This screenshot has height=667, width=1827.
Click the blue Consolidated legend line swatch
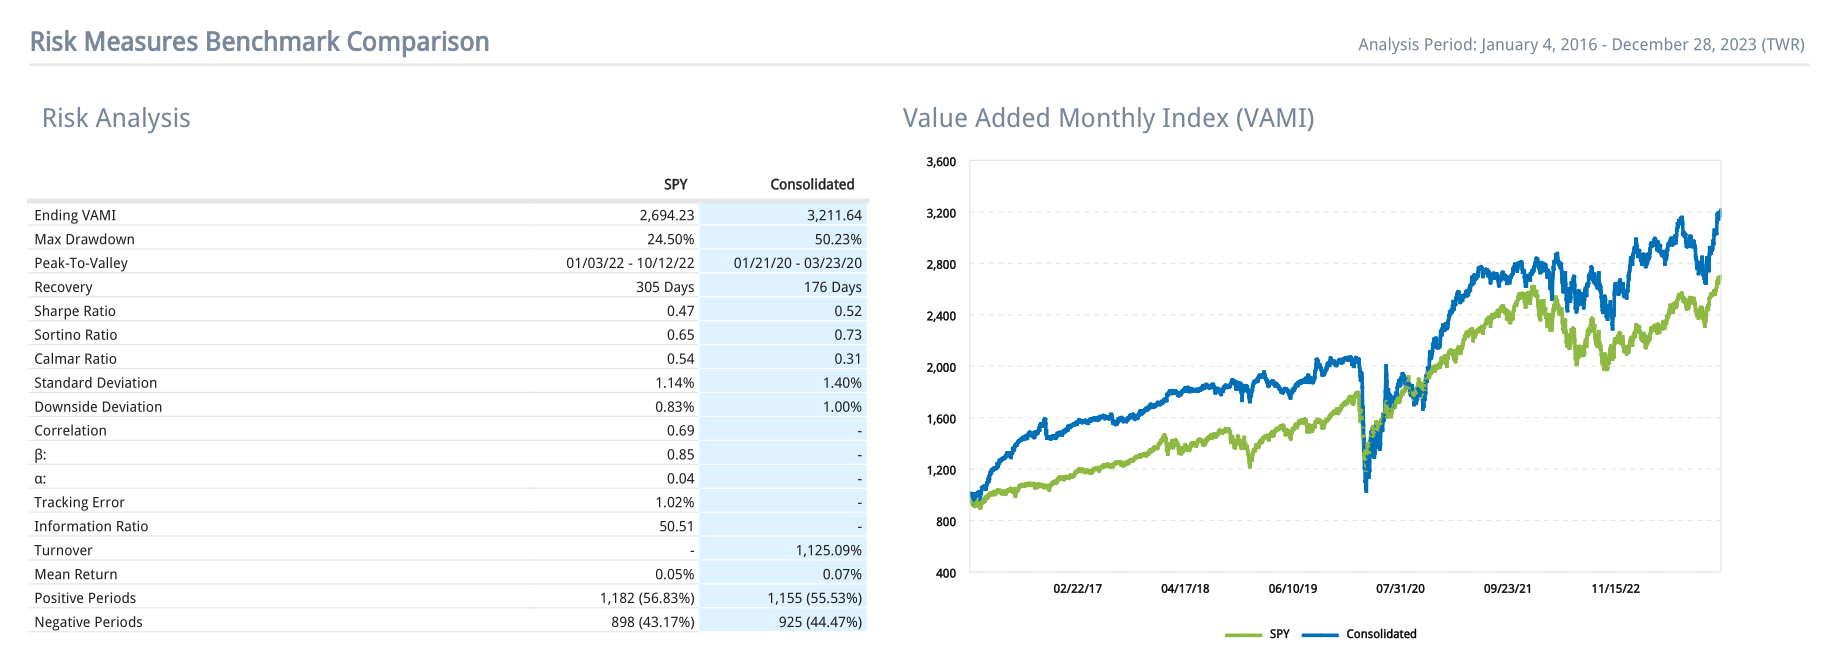point(1319,635)
